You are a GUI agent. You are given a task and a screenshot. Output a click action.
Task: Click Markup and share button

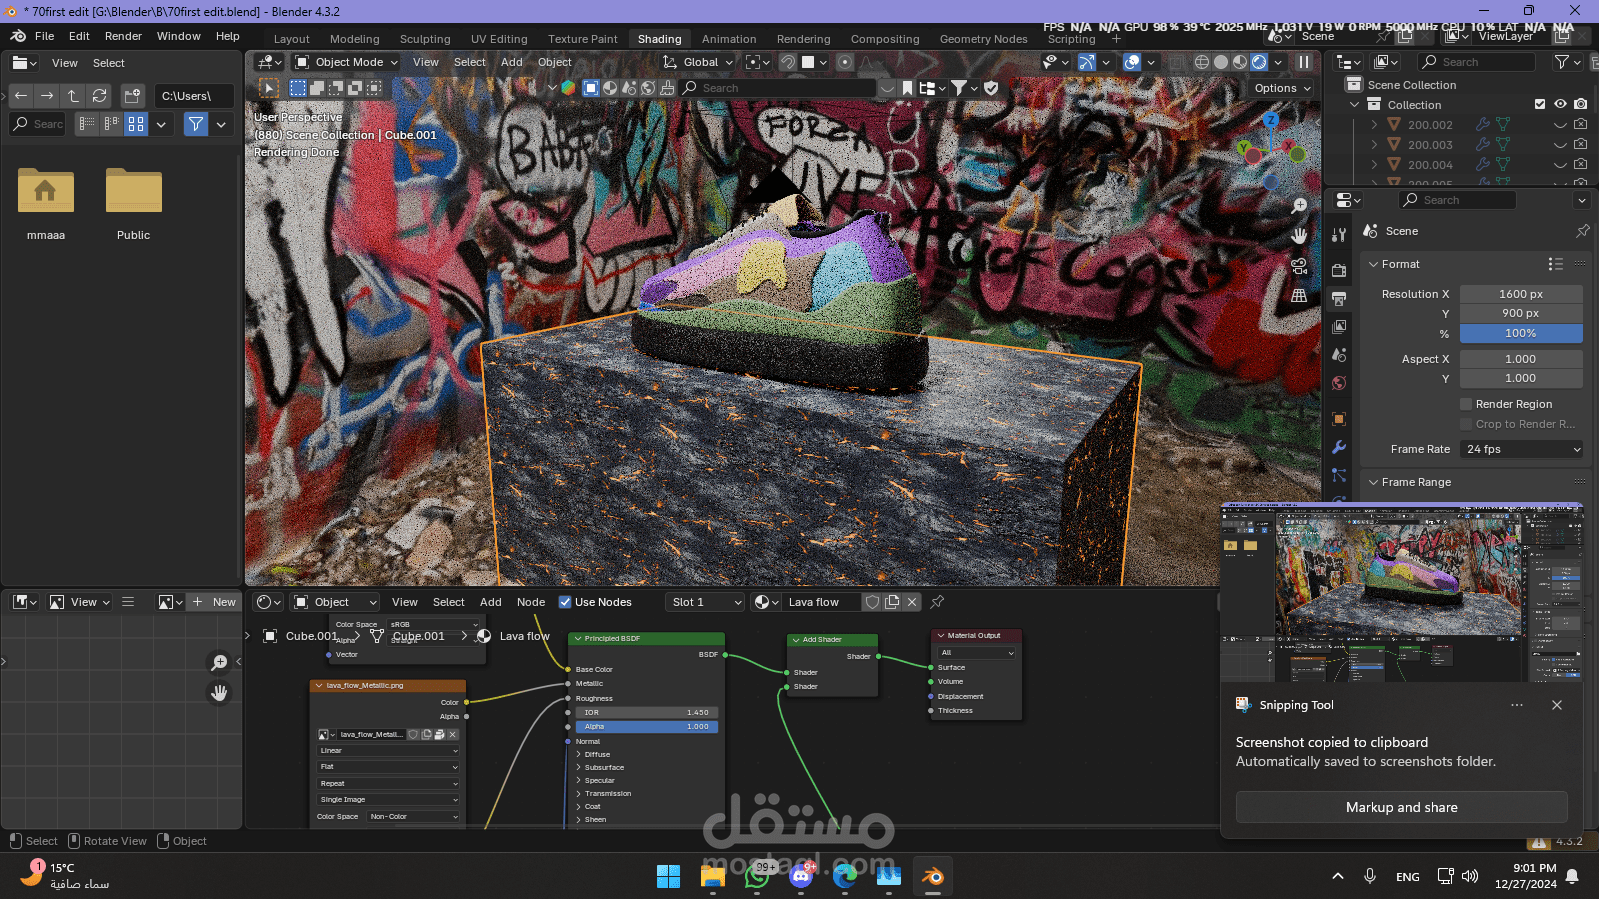point(1401,807)
